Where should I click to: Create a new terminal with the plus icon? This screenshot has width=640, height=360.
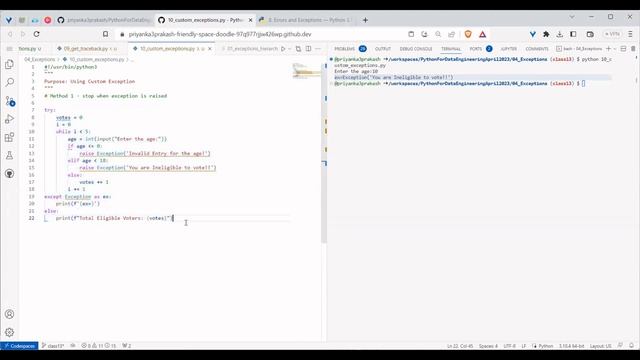pos(608,49)
